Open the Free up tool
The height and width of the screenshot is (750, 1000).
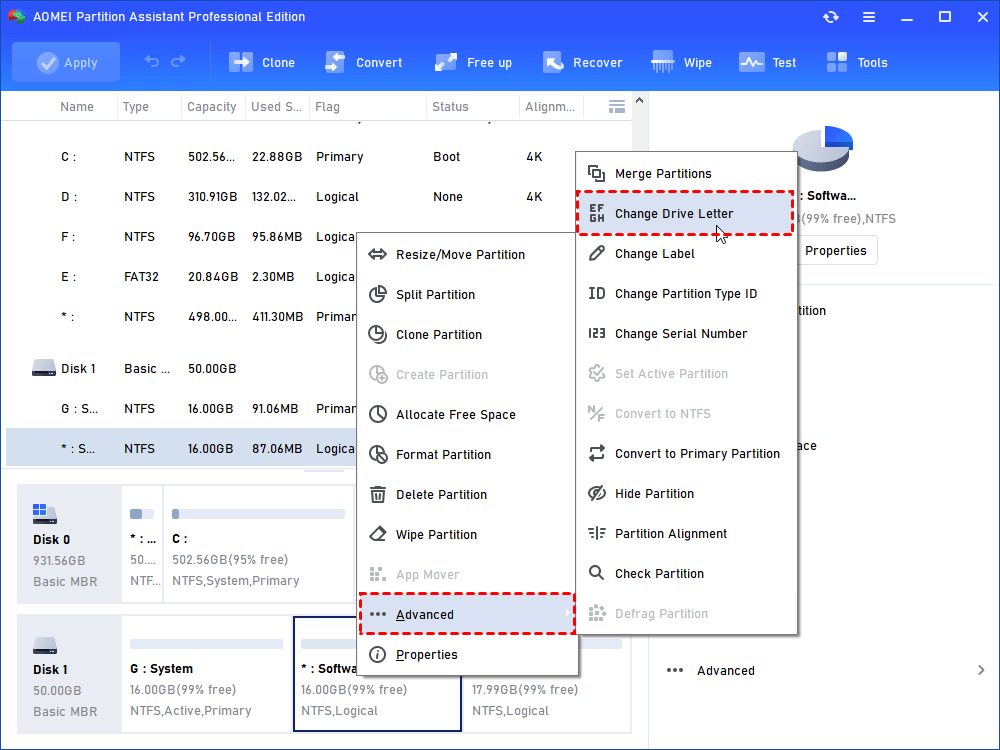473,62
